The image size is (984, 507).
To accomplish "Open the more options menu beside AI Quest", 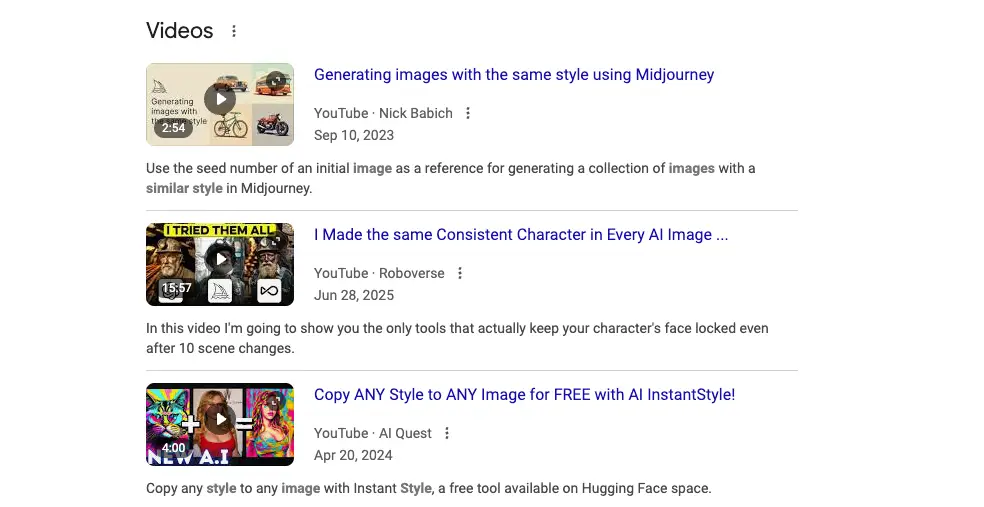I will pyautogui.click(x=447, y=433).
